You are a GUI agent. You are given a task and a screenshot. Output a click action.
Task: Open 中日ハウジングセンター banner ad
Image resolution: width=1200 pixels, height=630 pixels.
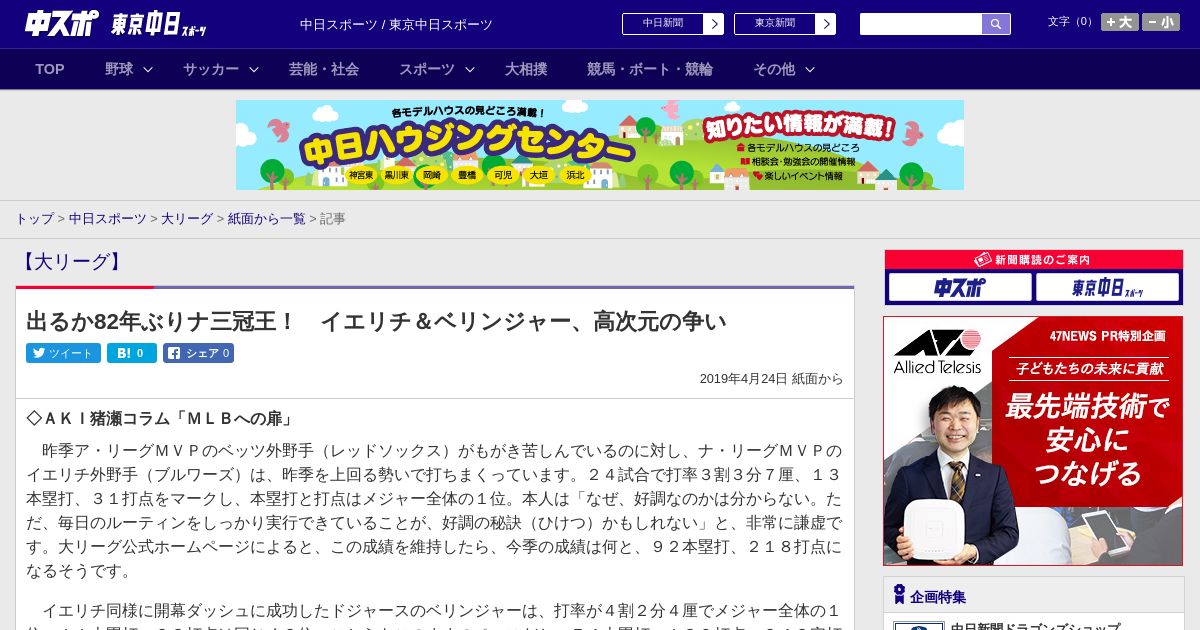pyautogui.click(x=600, y=145)
